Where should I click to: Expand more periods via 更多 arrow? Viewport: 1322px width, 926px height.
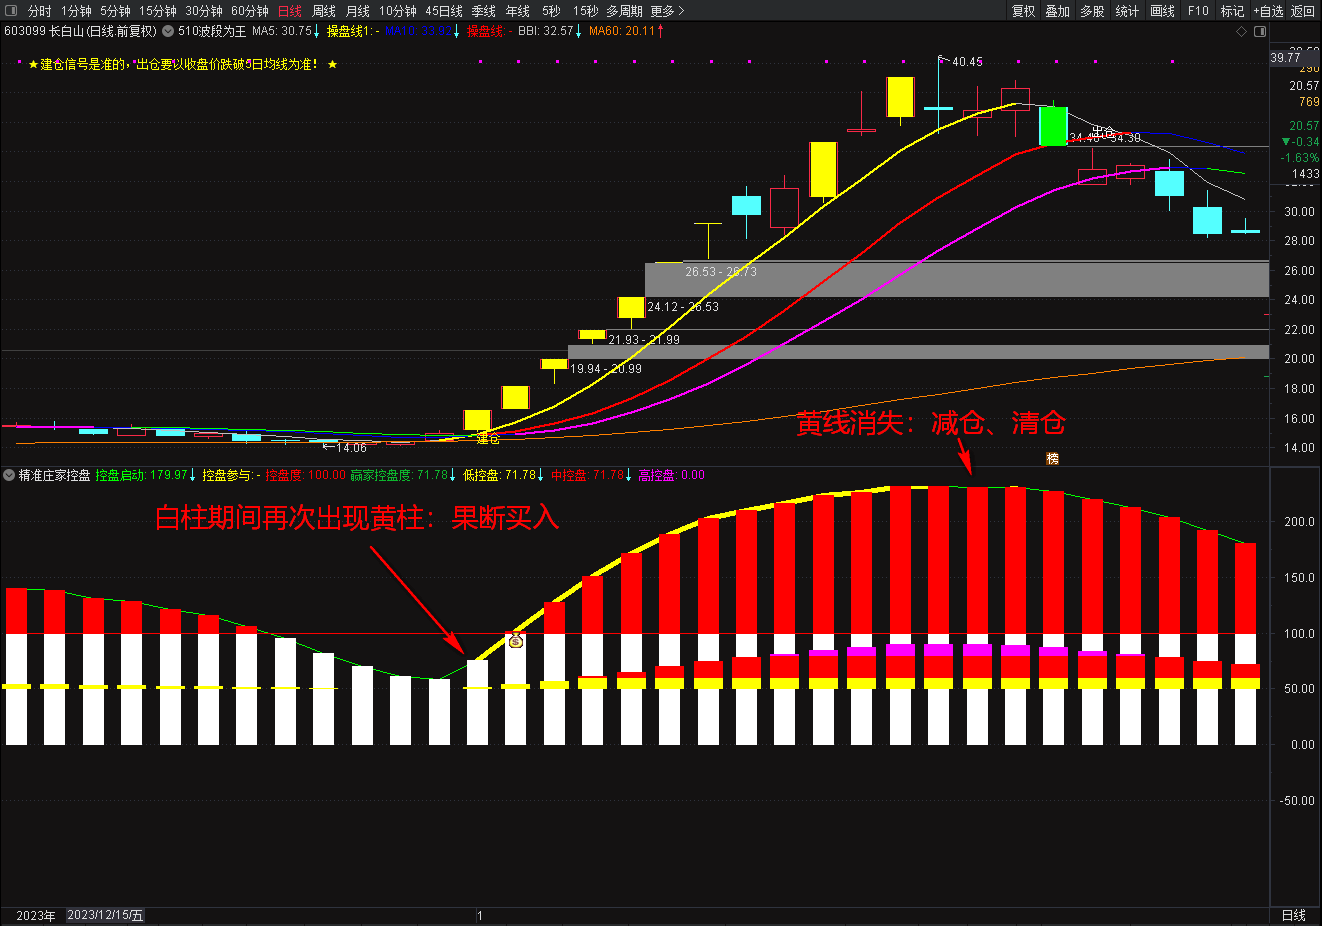tap(668, 11)
